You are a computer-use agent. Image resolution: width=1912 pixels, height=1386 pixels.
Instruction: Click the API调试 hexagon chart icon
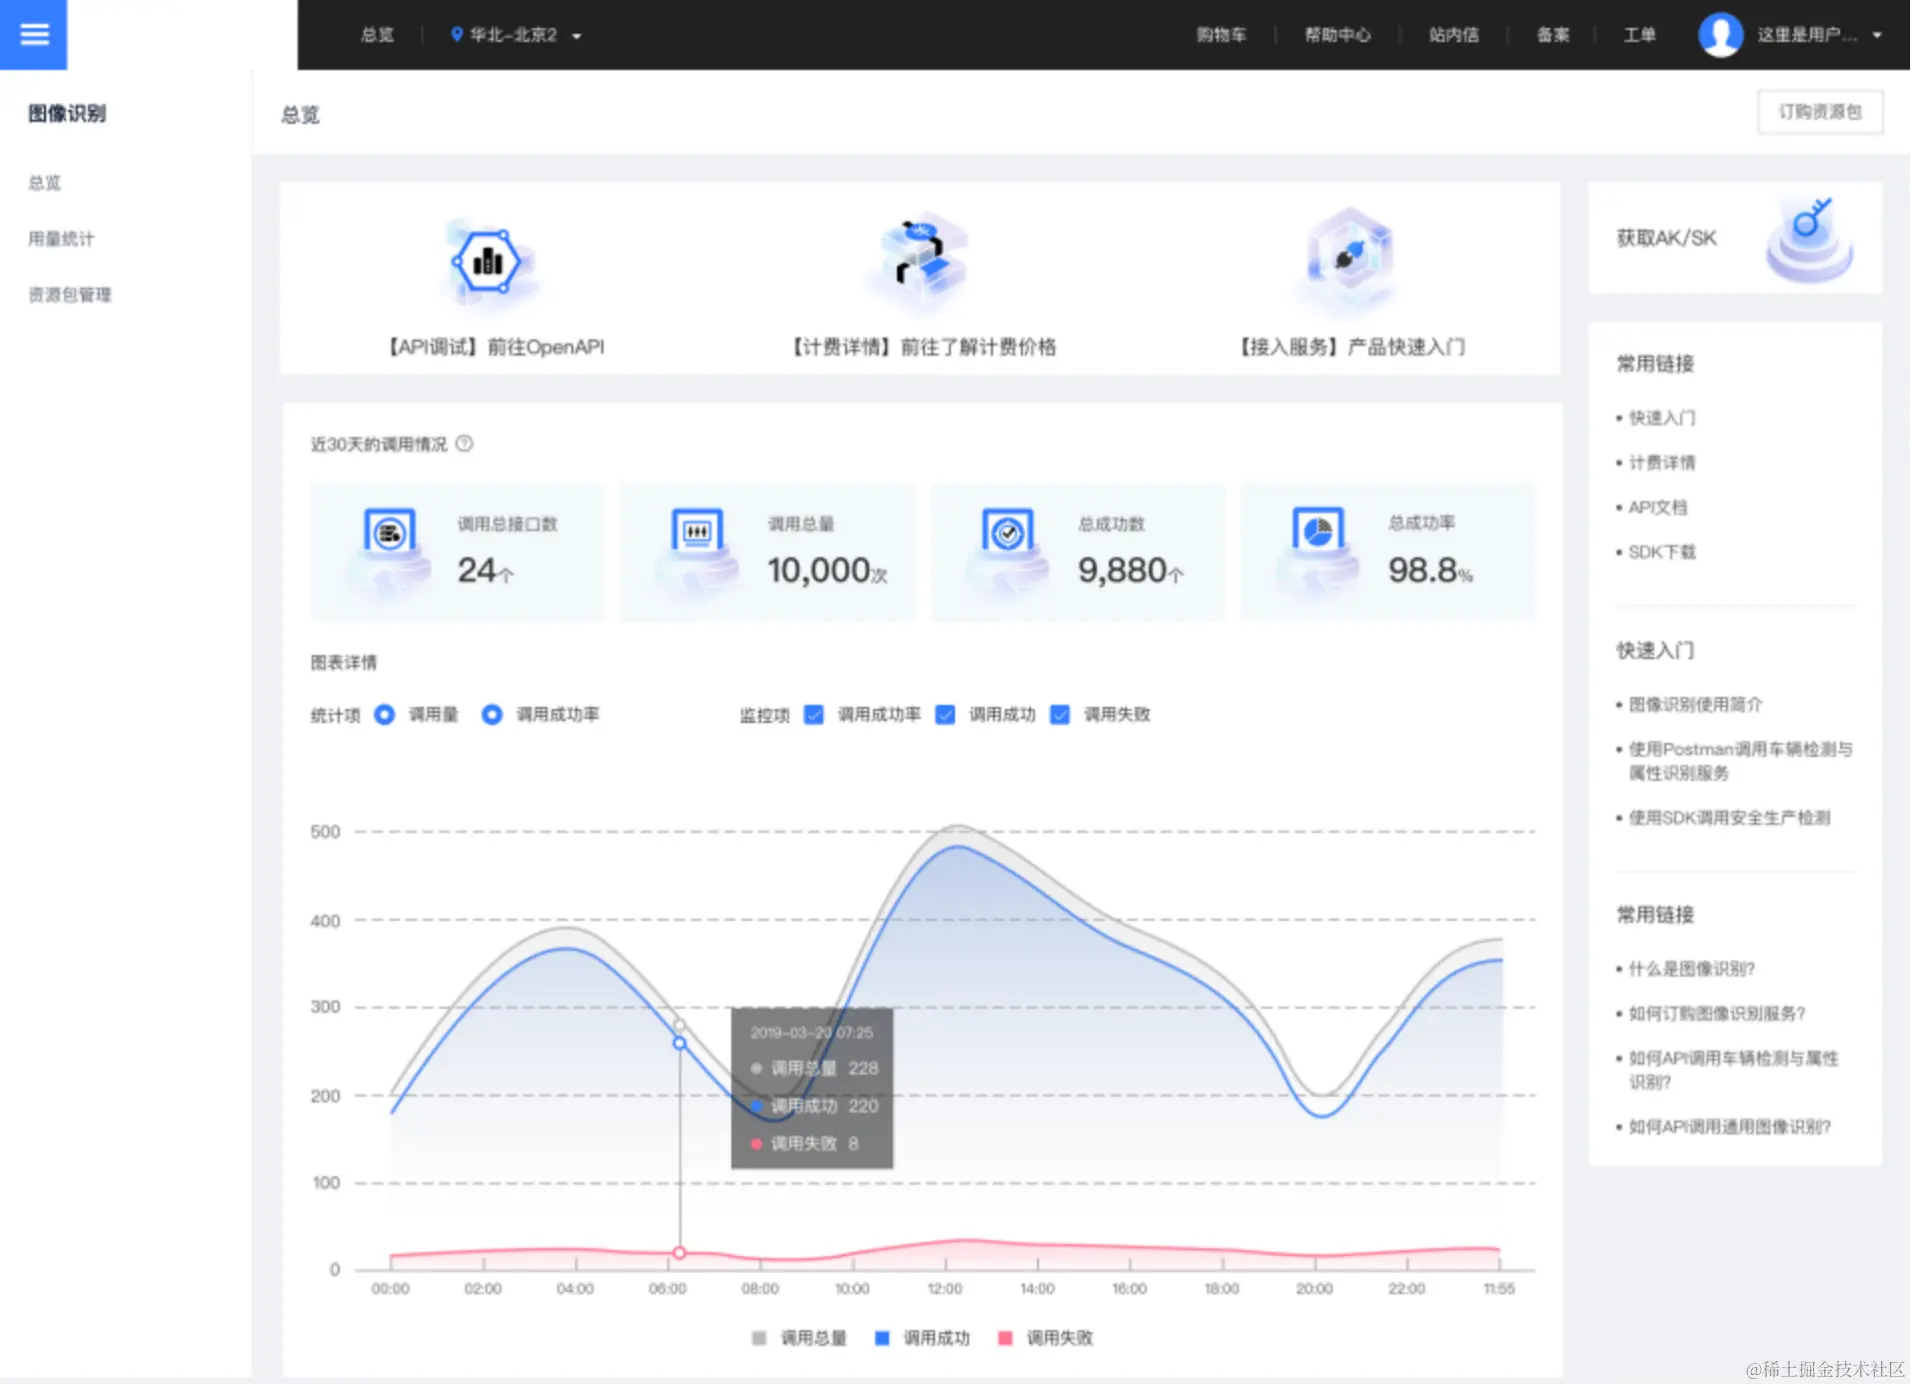pos(489,262)
